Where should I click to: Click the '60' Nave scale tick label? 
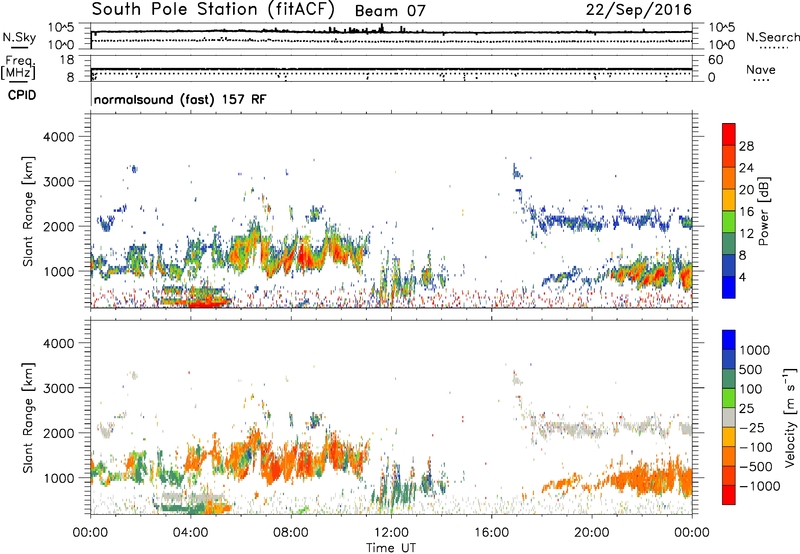click(x=715, y=60)
